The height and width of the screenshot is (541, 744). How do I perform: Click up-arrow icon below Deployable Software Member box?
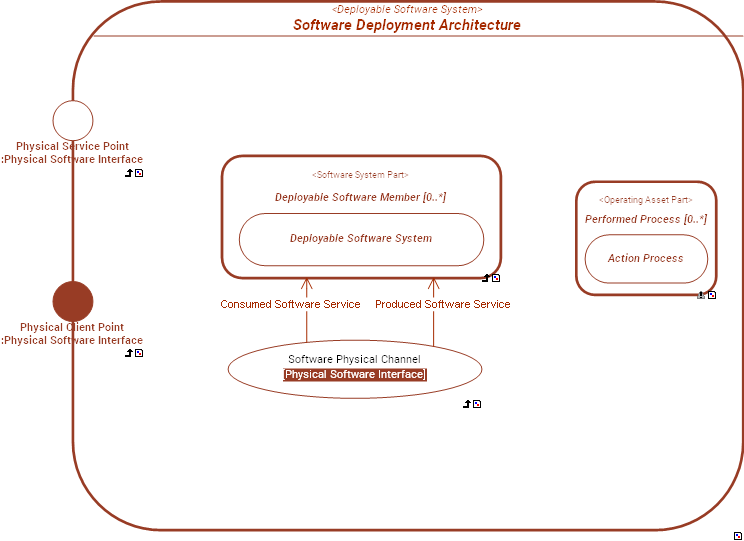pyautogui.click(x=486, y=279)
